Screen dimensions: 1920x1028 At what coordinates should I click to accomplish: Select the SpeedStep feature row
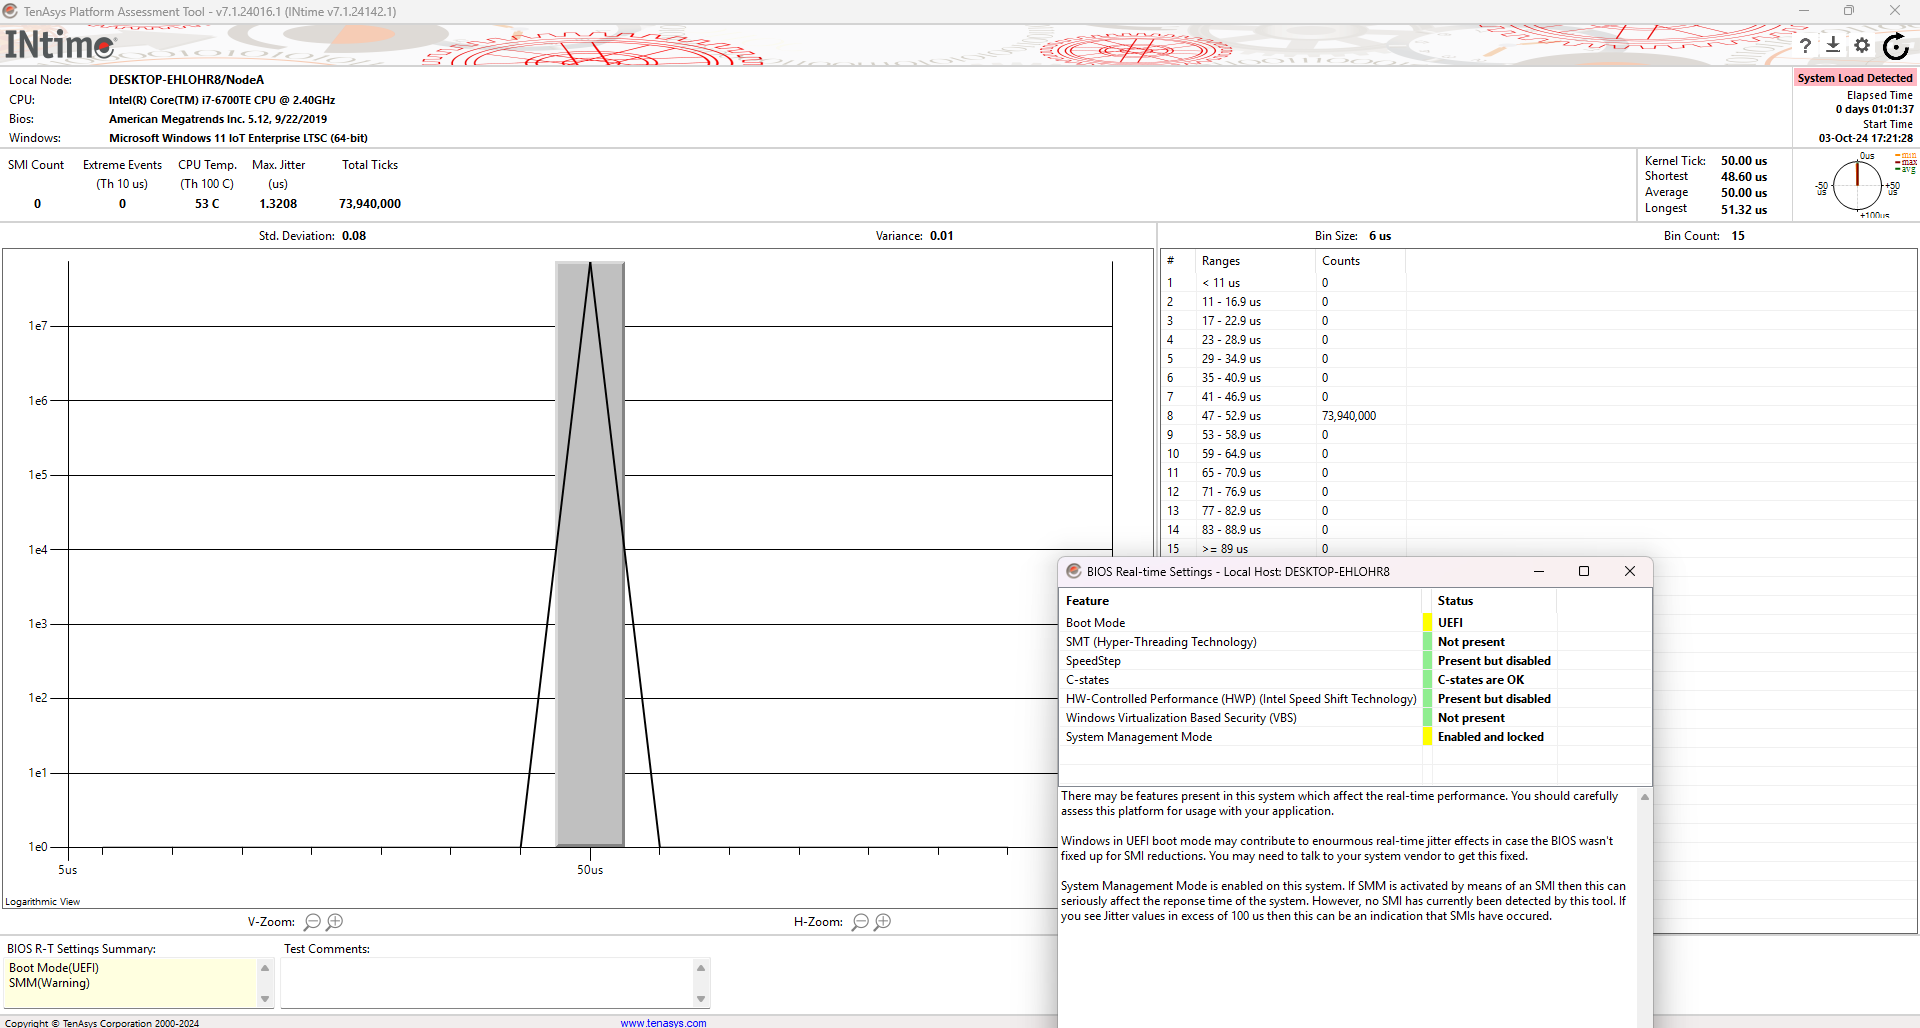[x=1355, y=661]
